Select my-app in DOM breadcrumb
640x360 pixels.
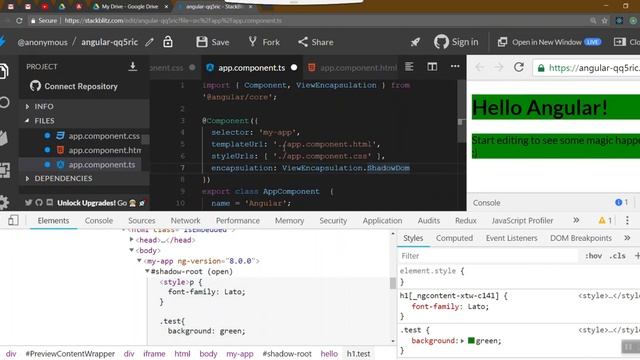(x=240, y=354)
